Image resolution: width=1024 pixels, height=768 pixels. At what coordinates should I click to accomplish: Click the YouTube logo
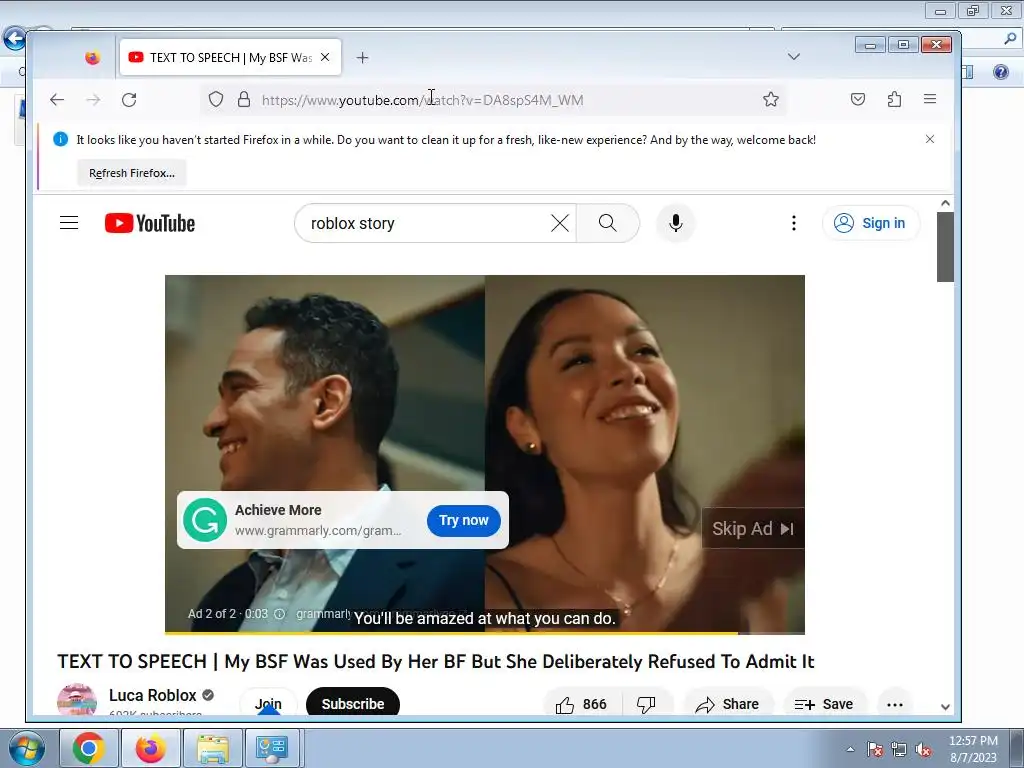(150, 223)
